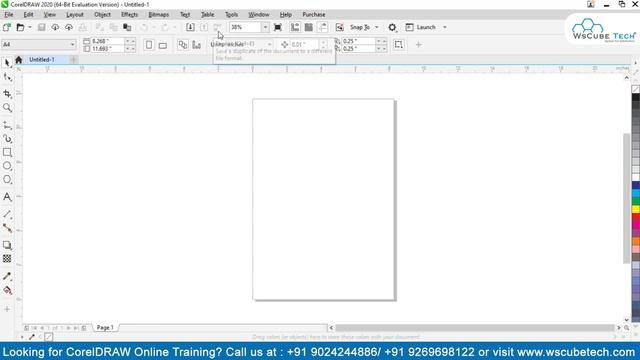
Task: Select the Shape tool
Action: coord(7,77)
